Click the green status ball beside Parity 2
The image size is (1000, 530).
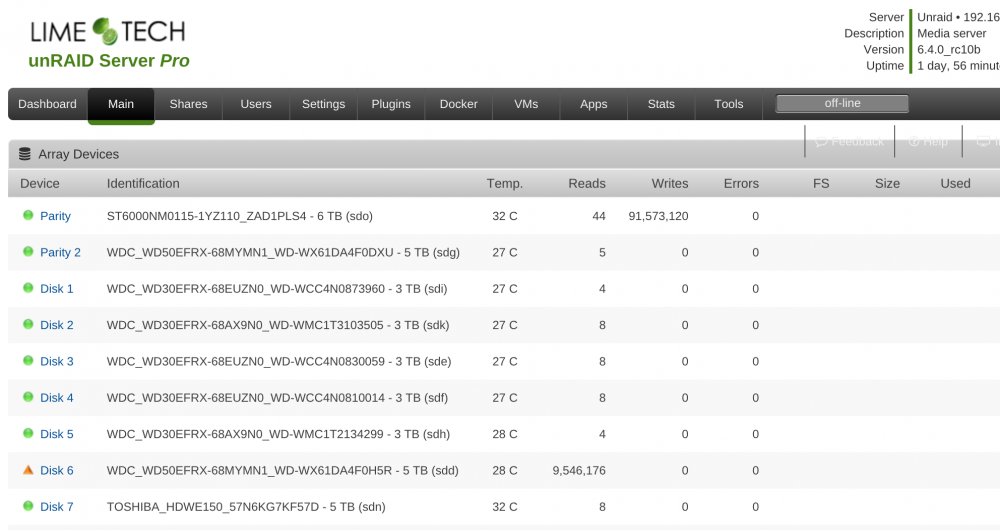28,251
